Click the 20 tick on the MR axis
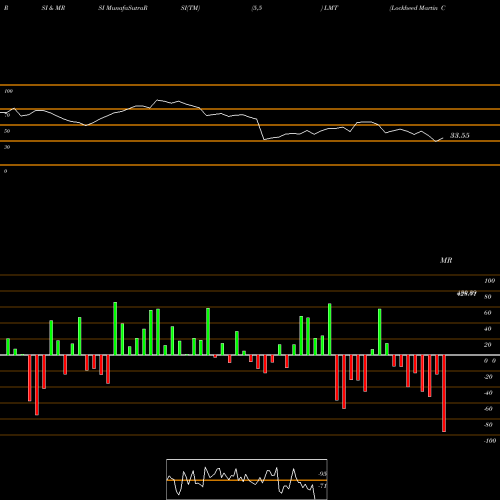500x500 pixels. tap(488, 345)
